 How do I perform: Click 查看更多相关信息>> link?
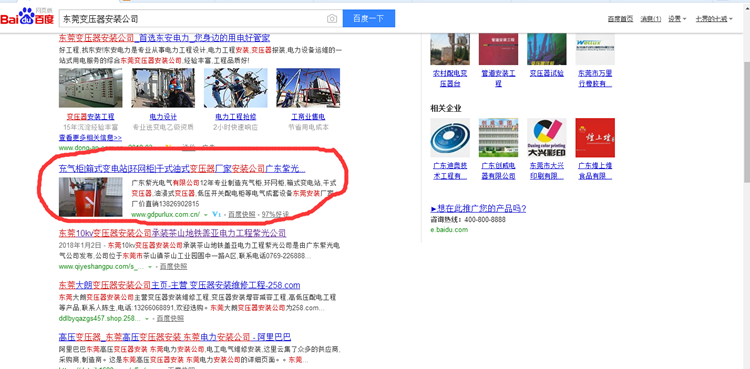tap(90, 137)
